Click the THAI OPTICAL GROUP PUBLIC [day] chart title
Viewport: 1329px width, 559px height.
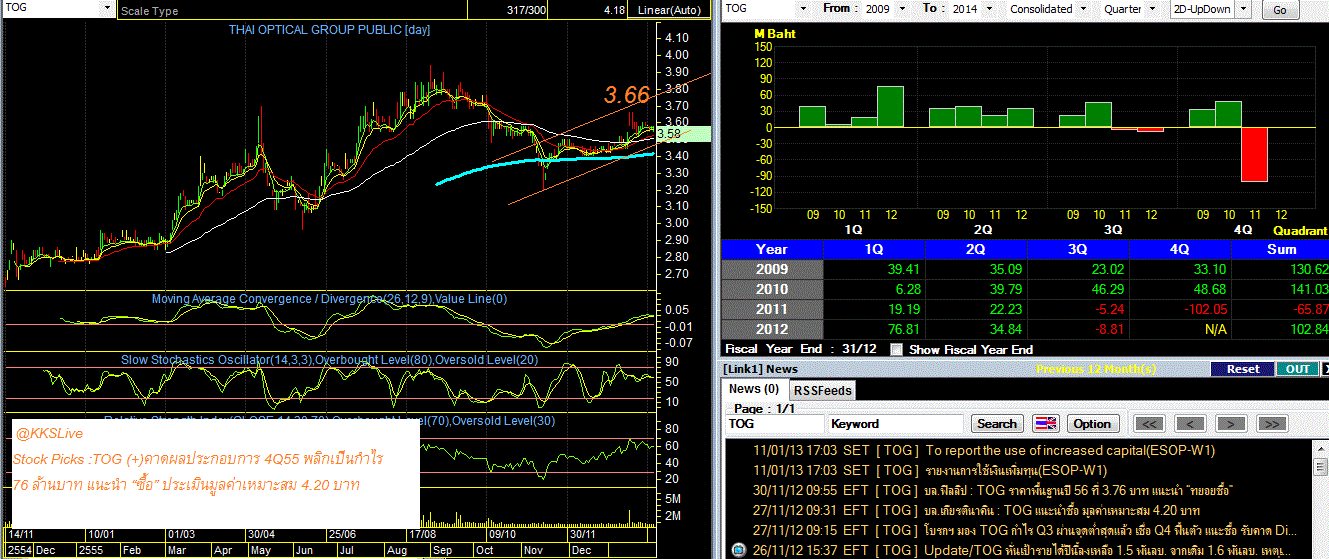[x=329, y=30]
